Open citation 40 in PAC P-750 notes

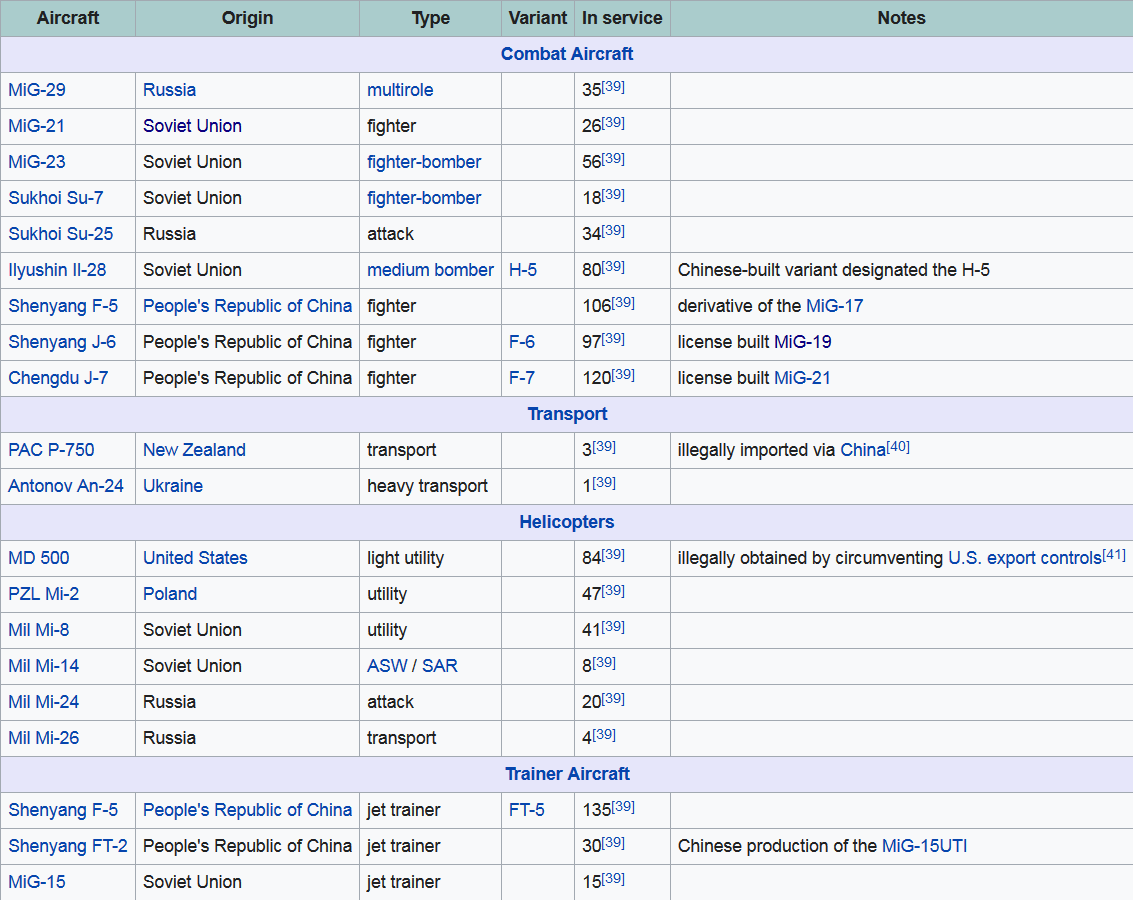tap(898, 446)
